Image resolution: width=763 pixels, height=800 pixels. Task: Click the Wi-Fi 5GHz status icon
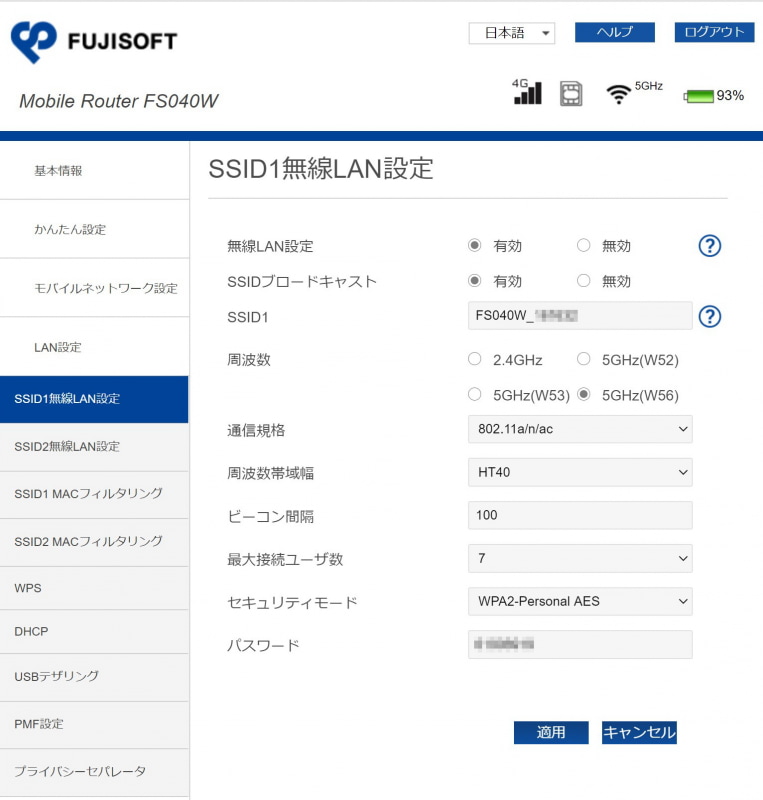(633, 92)
